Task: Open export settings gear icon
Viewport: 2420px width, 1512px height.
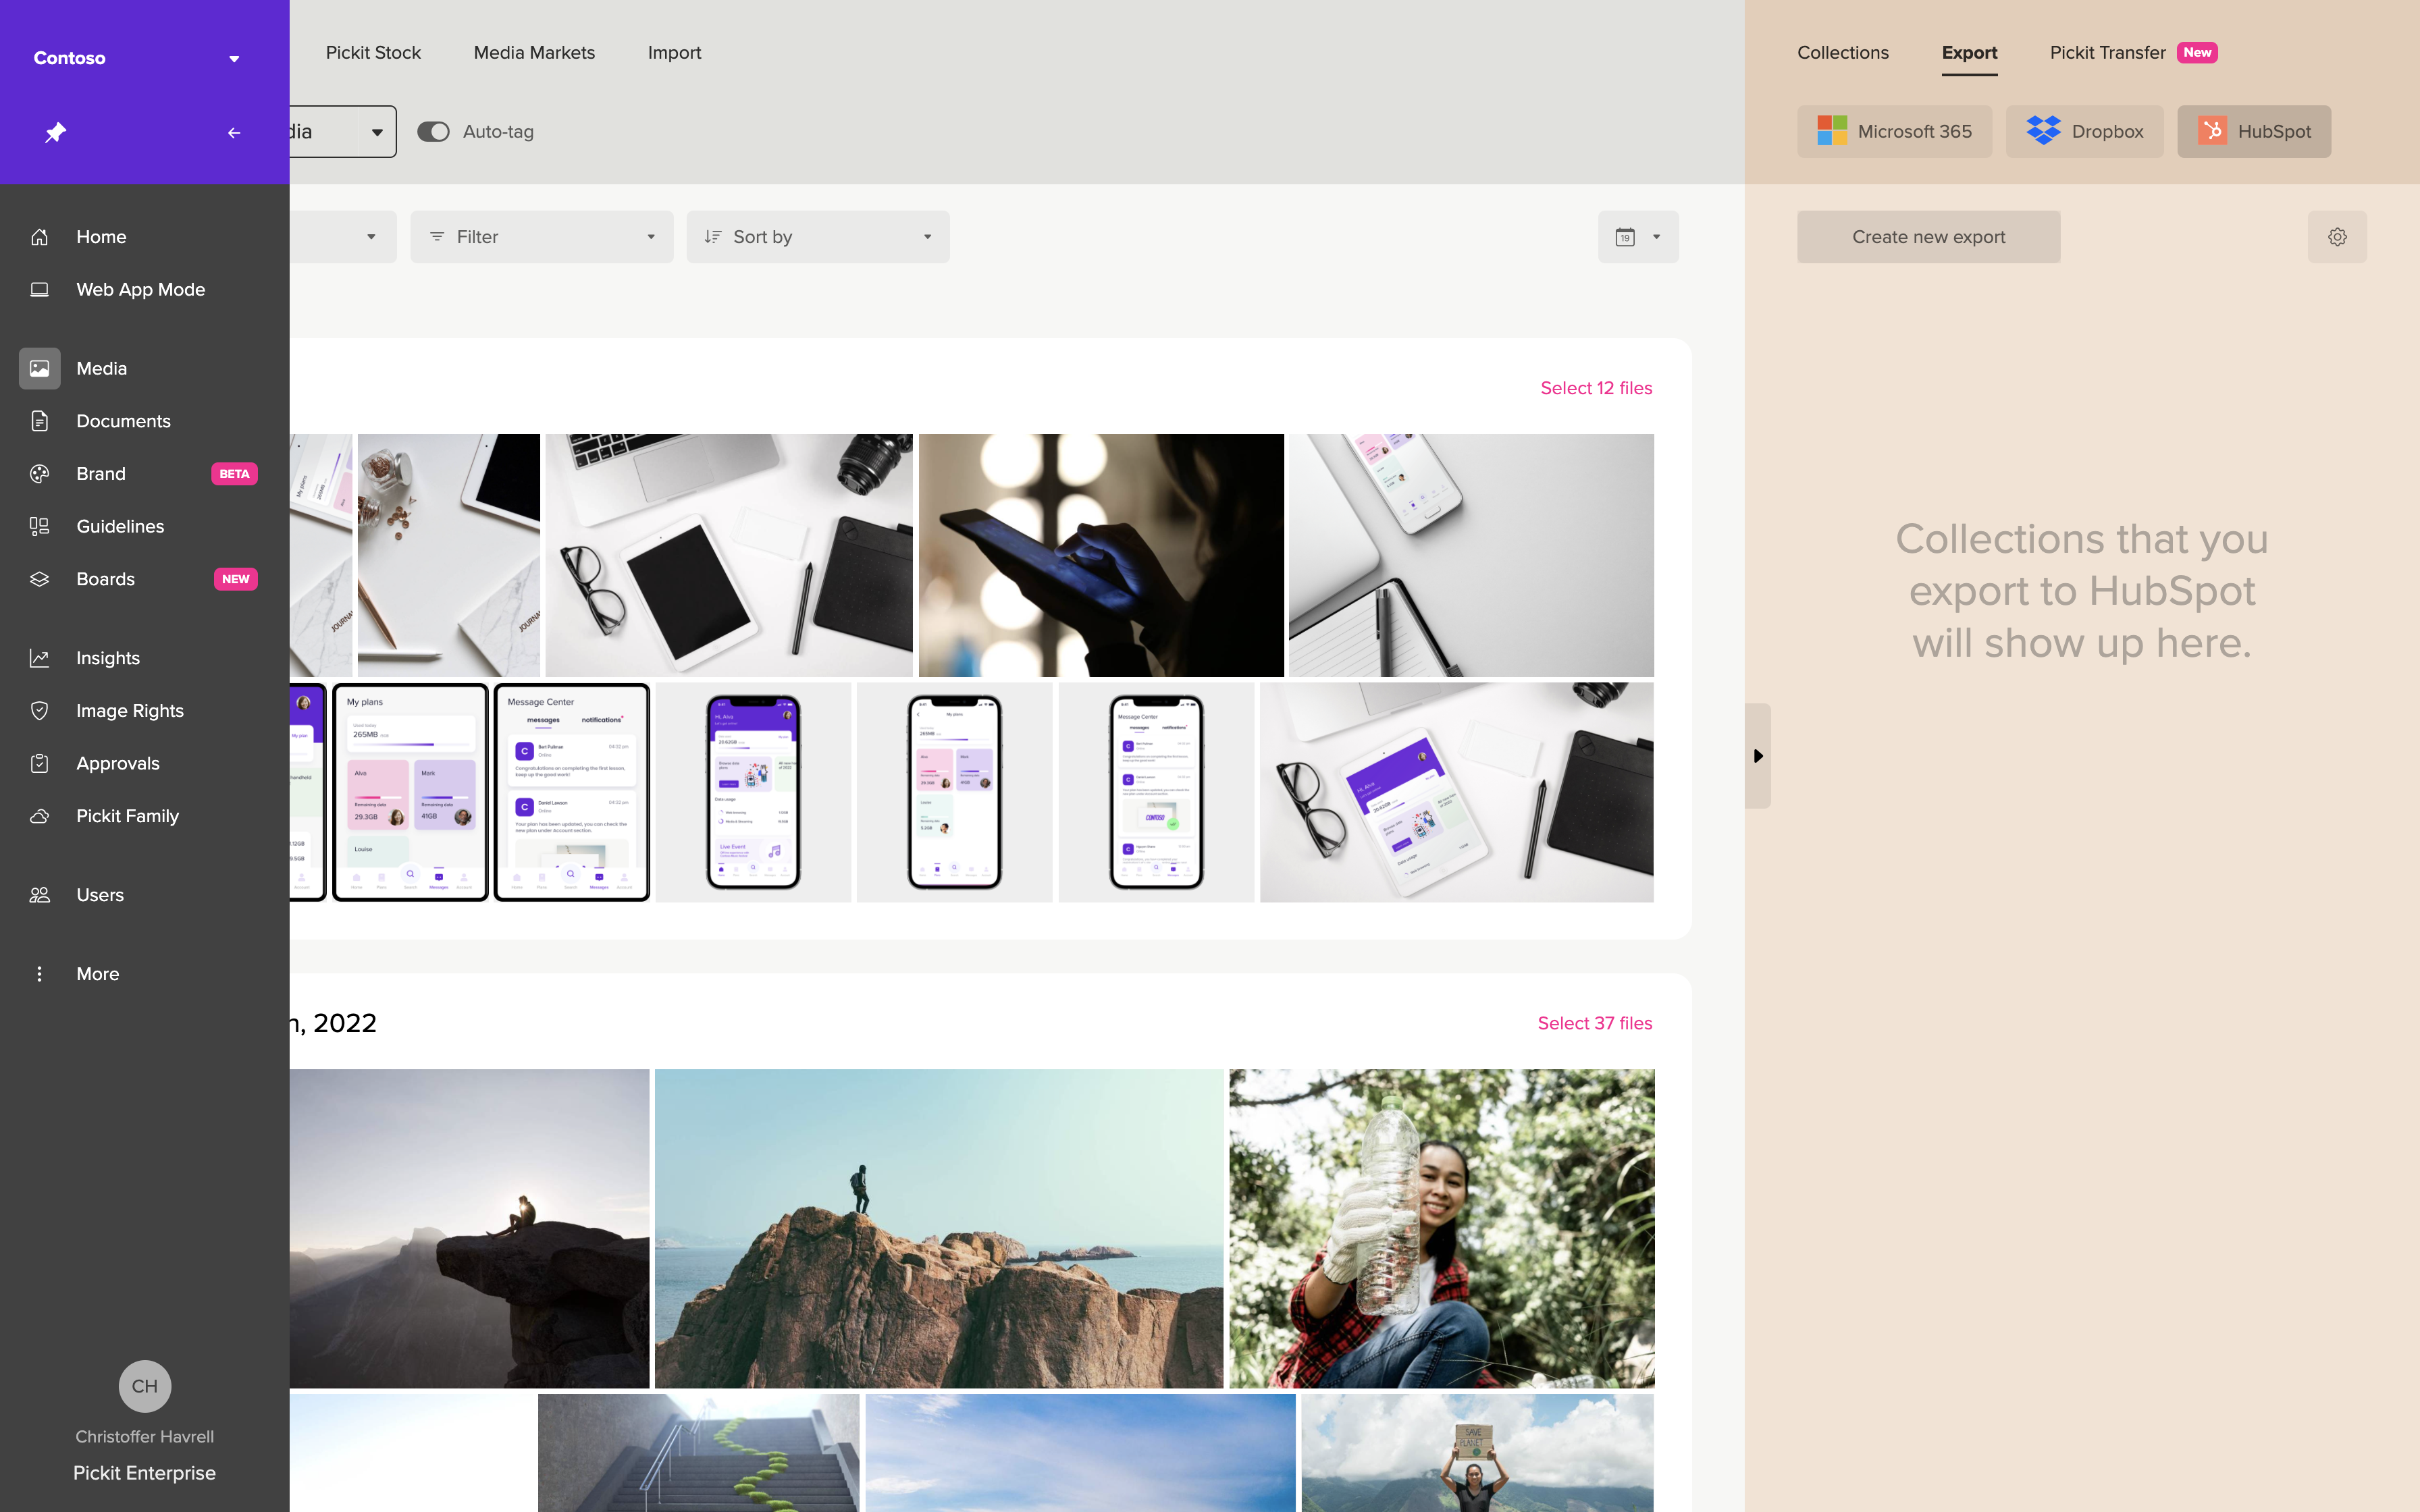Action: click(2337, 237)
